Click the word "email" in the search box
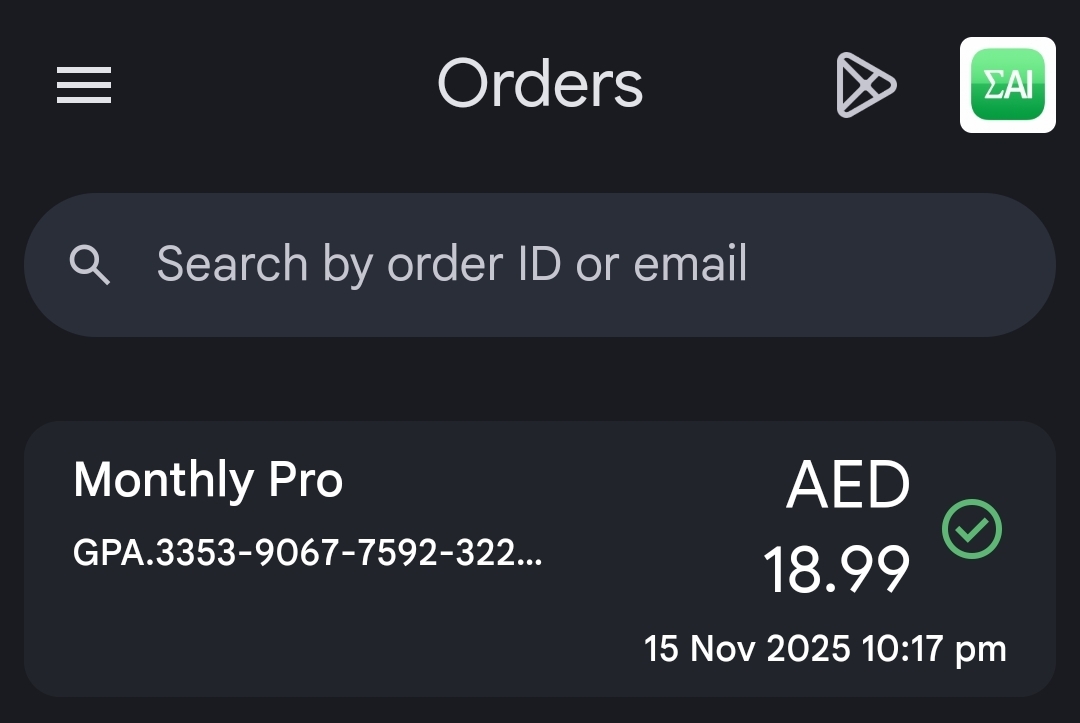1080x723 pixels. pos(691,265)
